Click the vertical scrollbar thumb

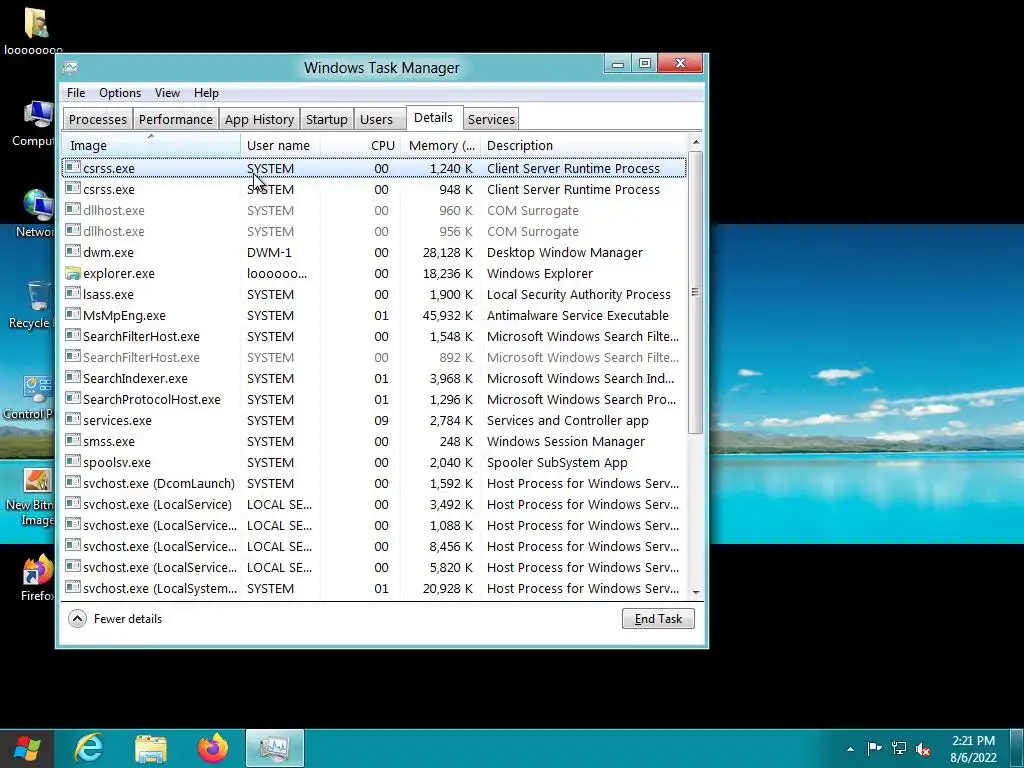coord(696,292)
